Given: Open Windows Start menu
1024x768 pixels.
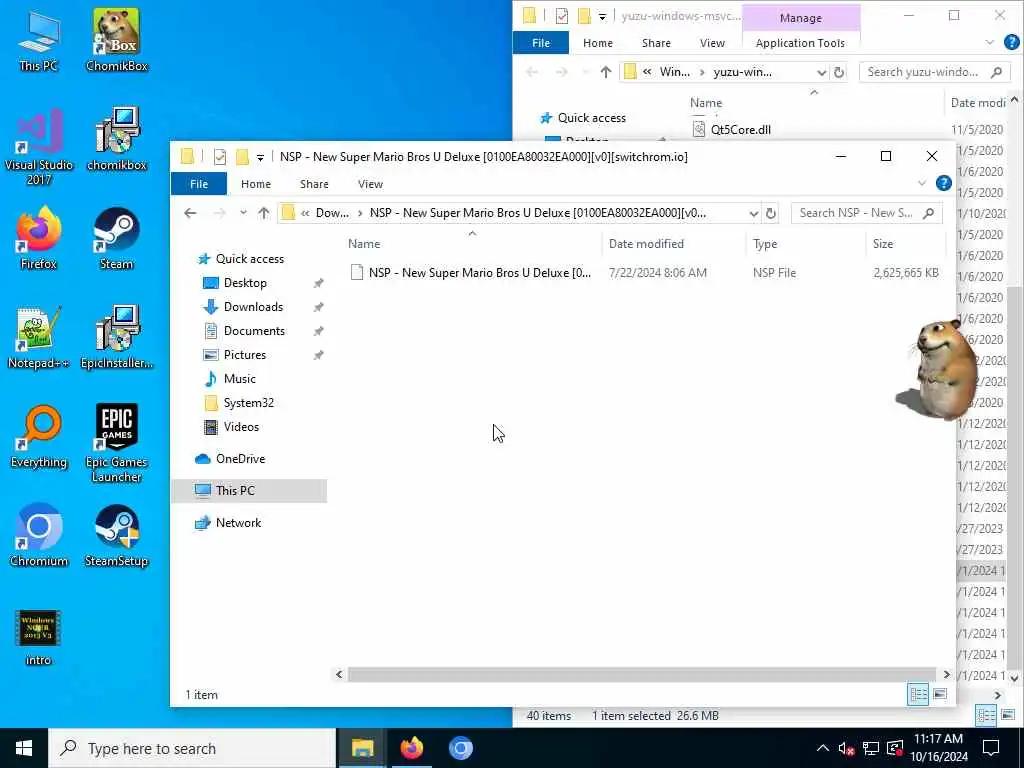Looking at the screenshot, I should (24, 748).
